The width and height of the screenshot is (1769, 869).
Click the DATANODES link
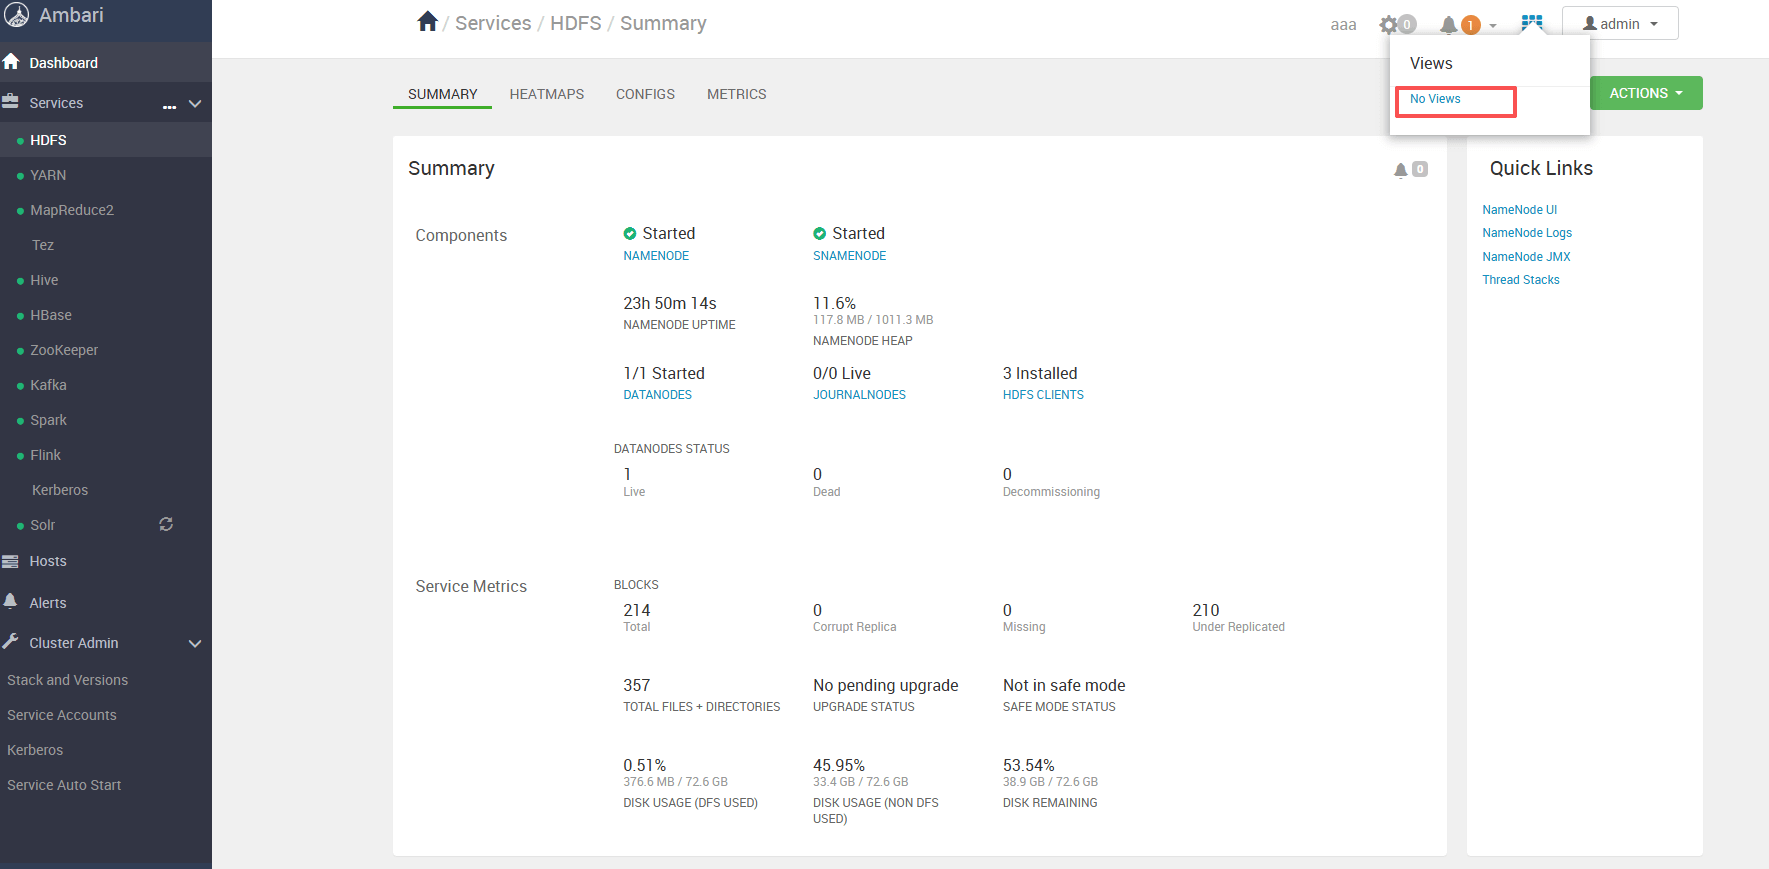tap(657, 395)
